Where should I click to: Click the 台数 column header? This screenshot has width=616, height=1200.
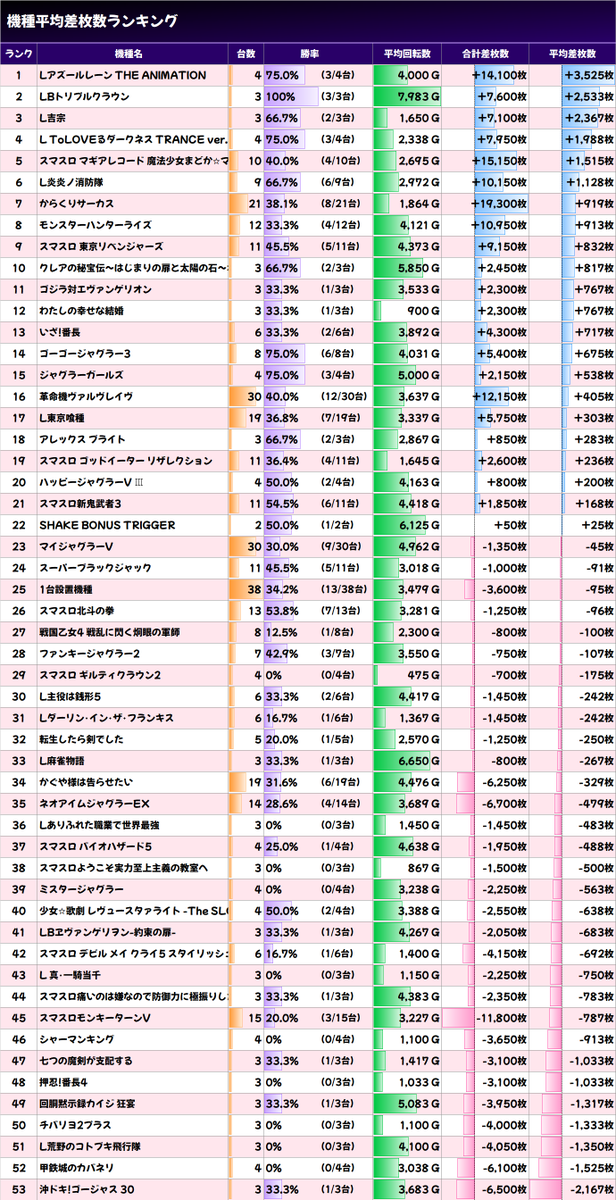246,53
